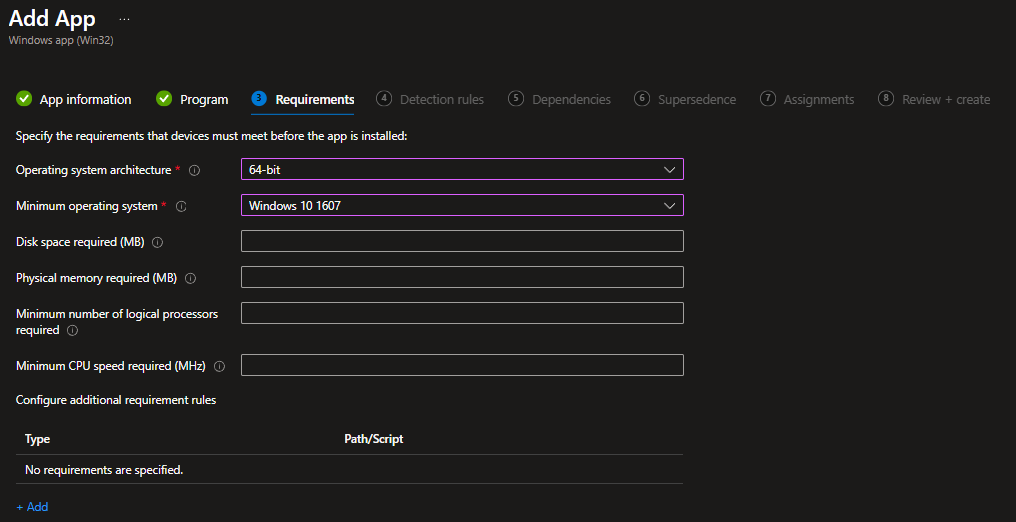Go to the Program tab
The height and width of the screenshot is (522, 1016).
coord(192,100)
